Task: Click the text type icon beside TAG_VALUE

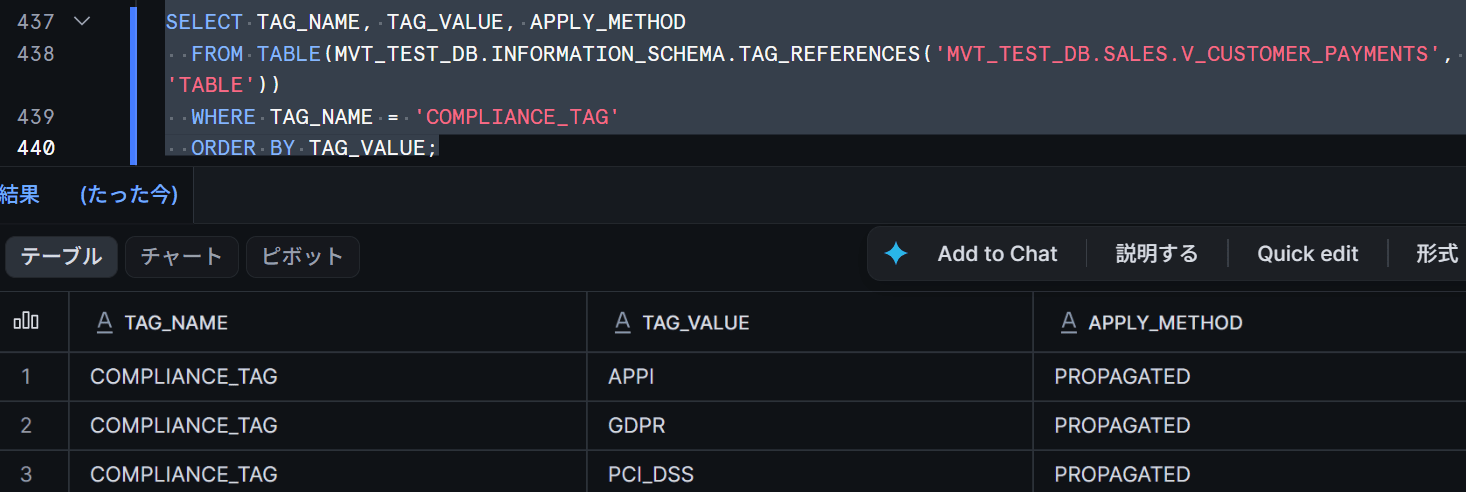Action: pos(622,322)
